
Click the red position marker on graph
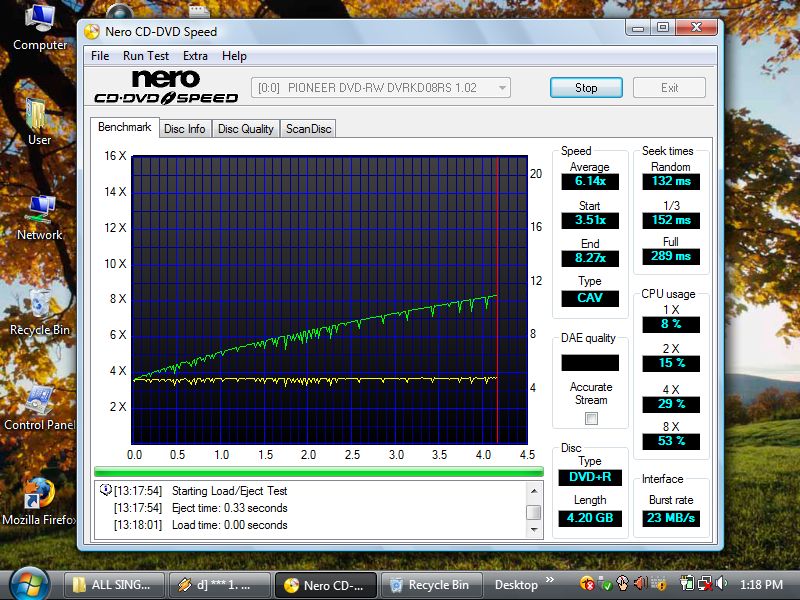497,300
